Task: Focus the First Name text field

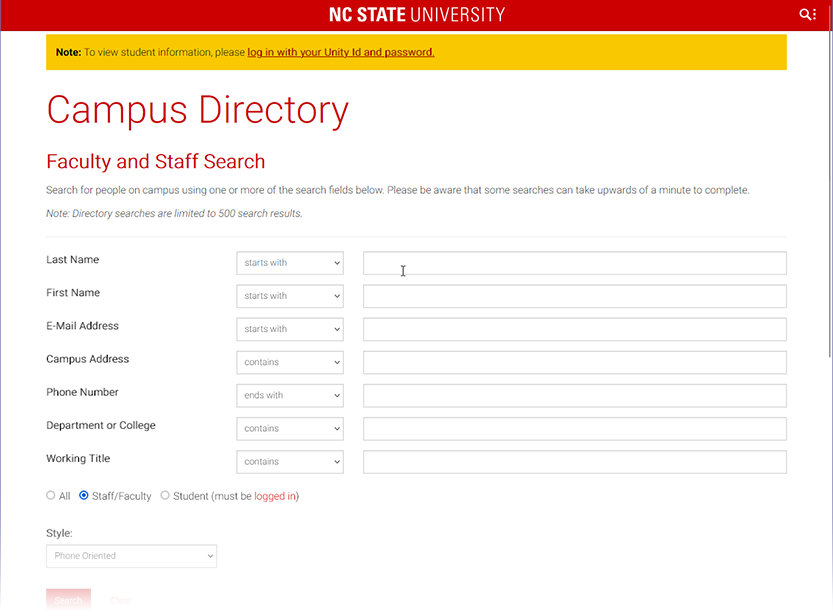Action: [575, 296]
